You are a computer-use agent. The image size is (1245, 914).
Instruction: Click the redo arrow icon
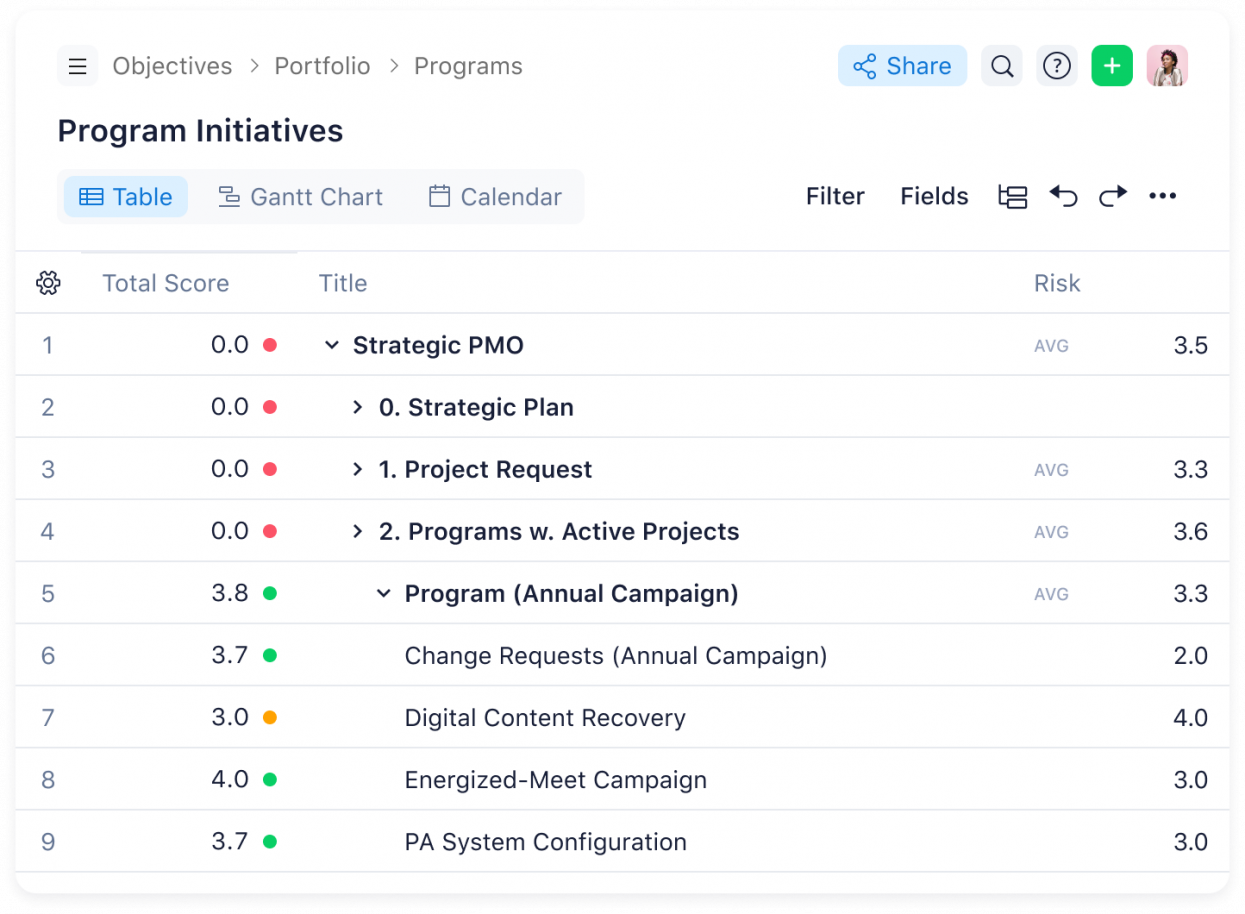[1112, 196]
